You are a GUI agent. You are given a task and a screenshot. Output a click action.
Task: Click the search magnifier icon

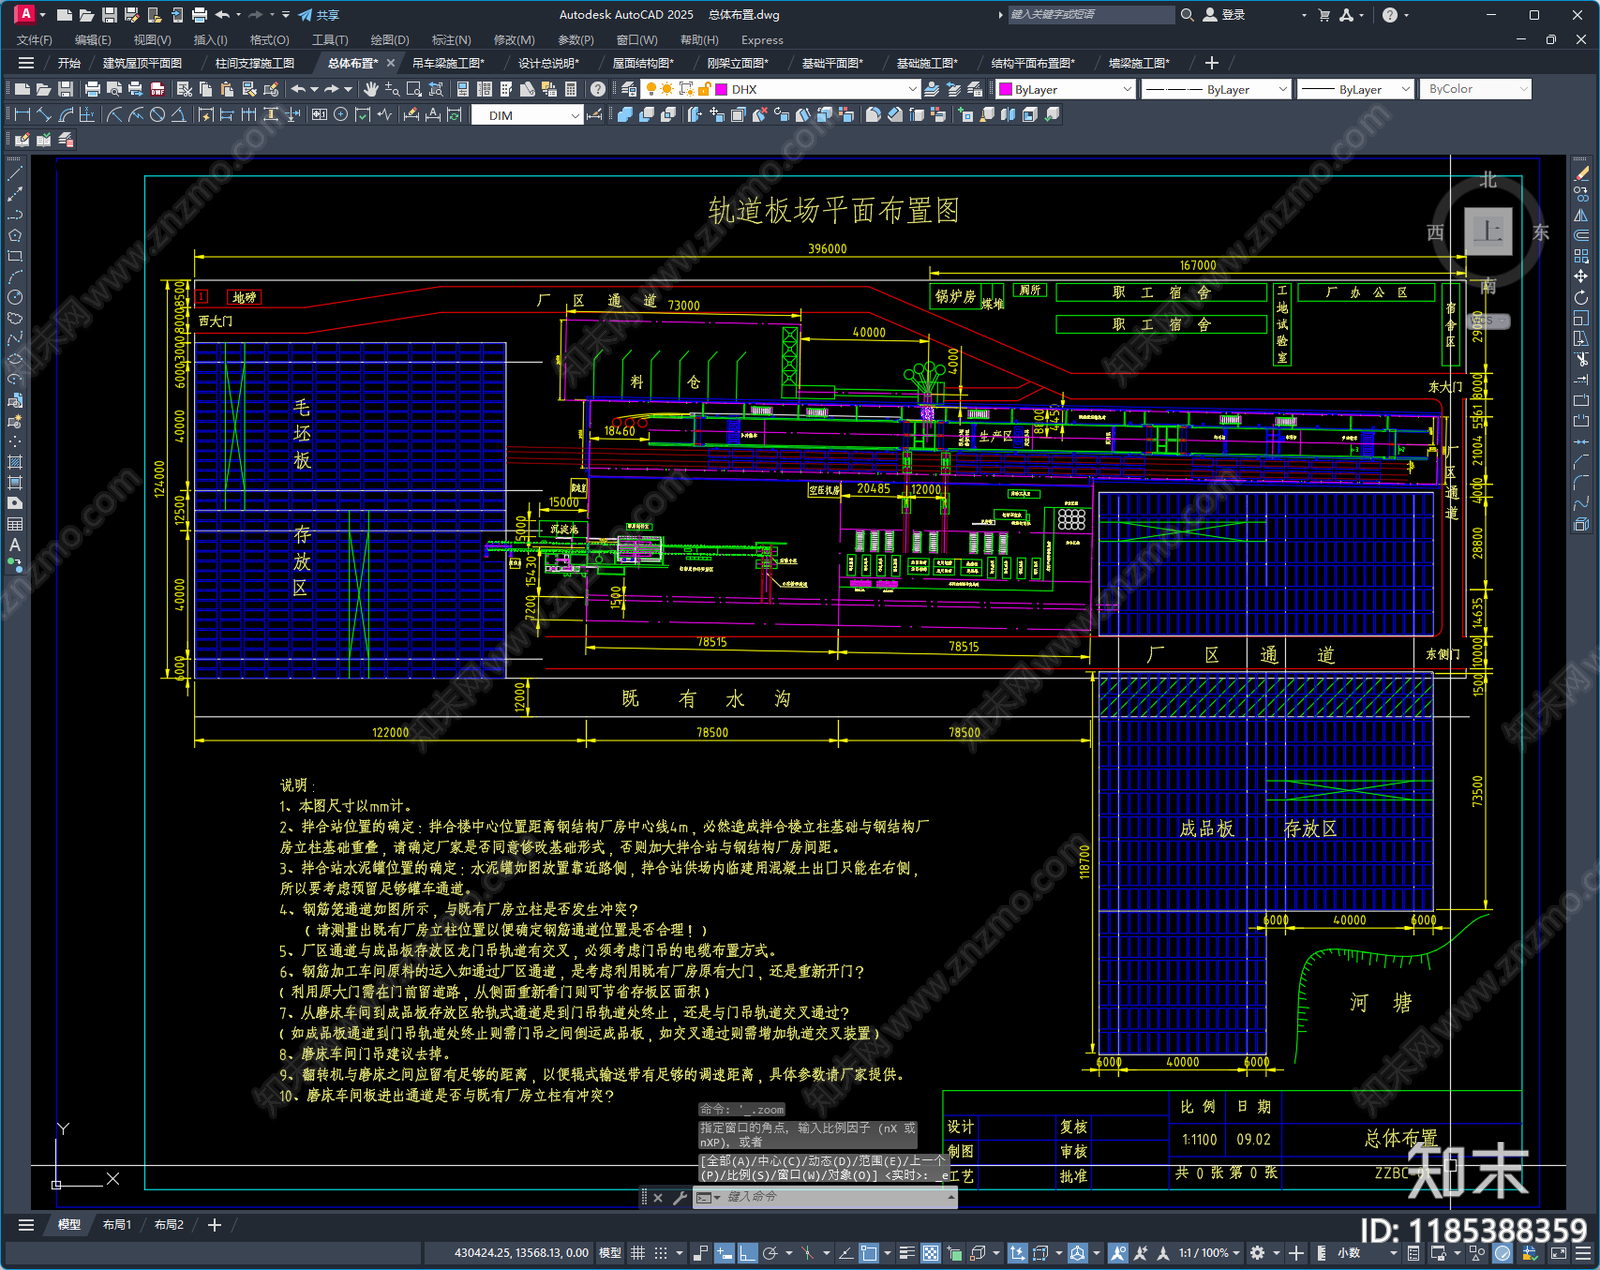click(1187, 15)
